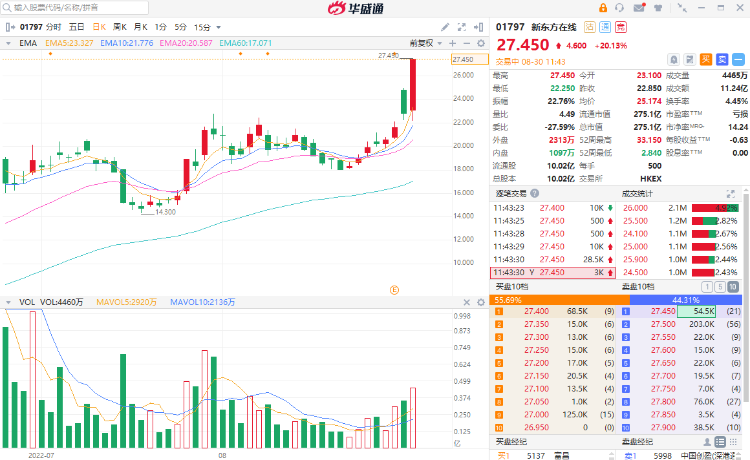Viewport: 750px width, 460px height.
Task: Click the stock code search input field
Action: click(75, 6)
